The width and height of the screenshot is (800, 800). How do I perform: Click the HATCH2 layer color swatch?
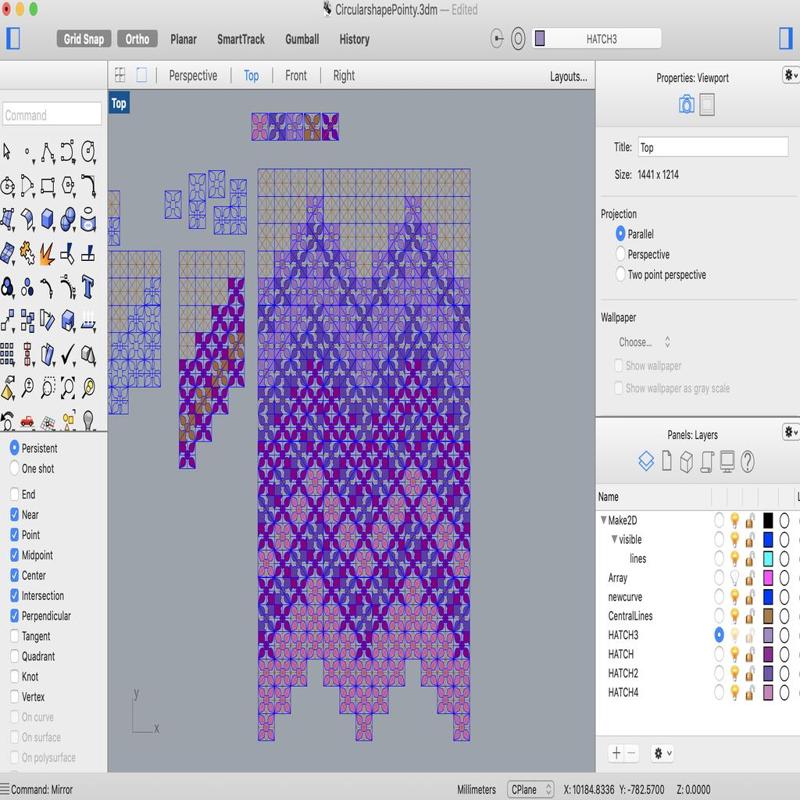click(x=768, y=673)
